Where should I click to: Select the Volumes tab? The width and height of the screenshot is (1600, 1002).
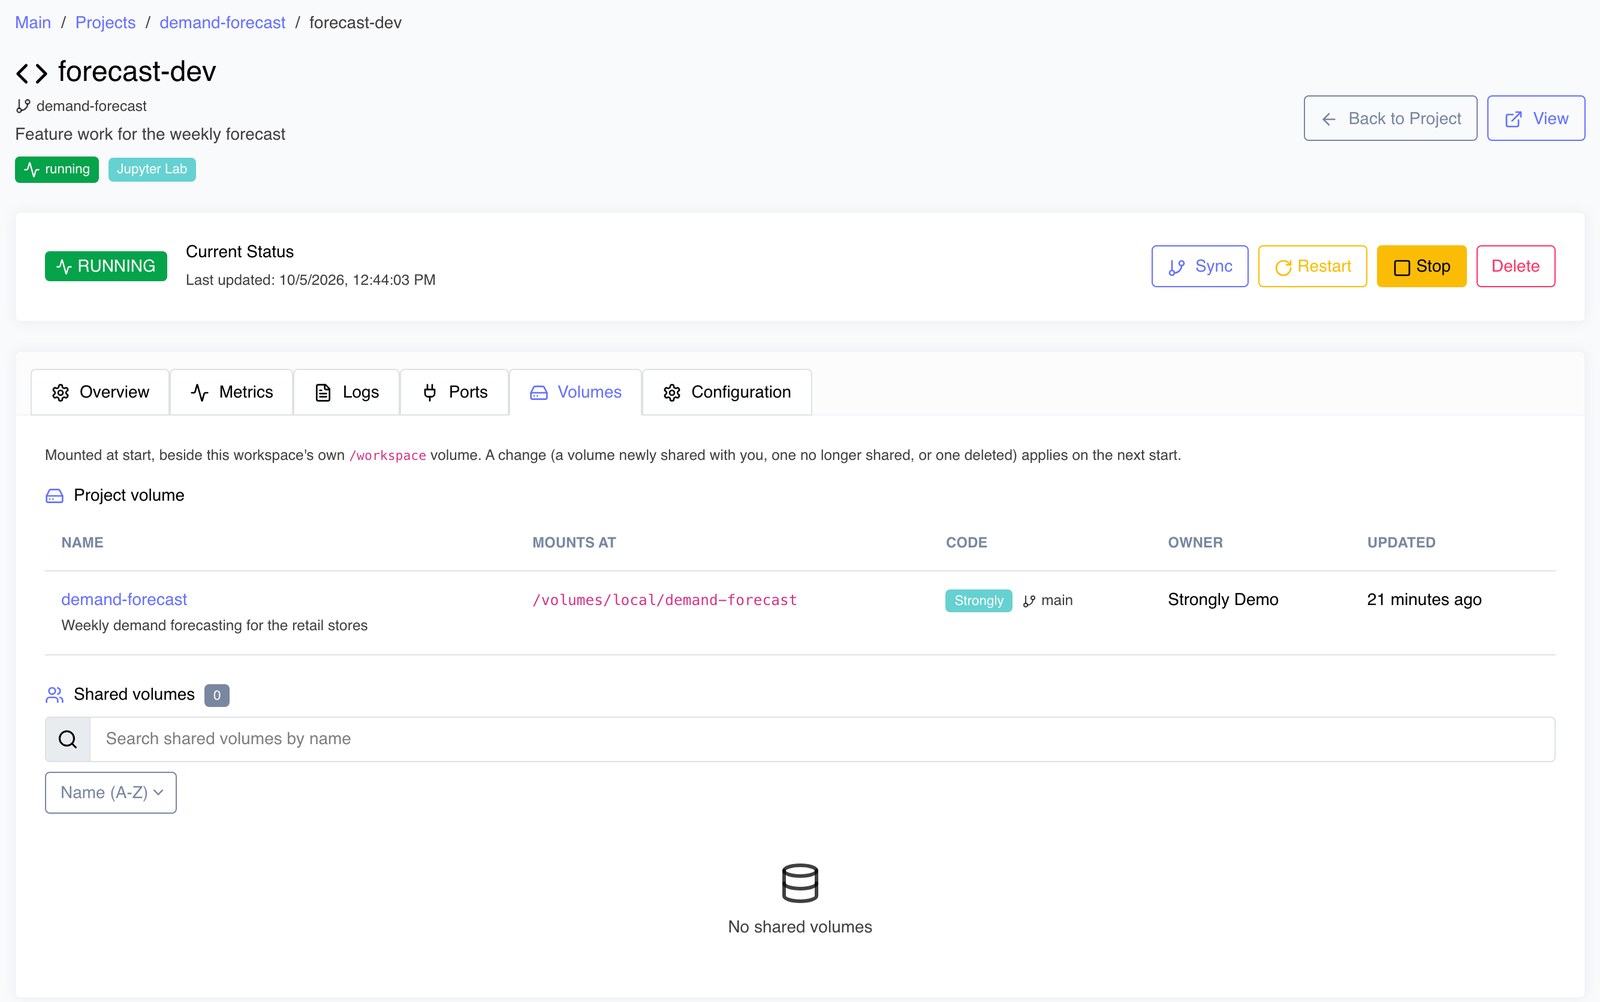pos(576,392)
